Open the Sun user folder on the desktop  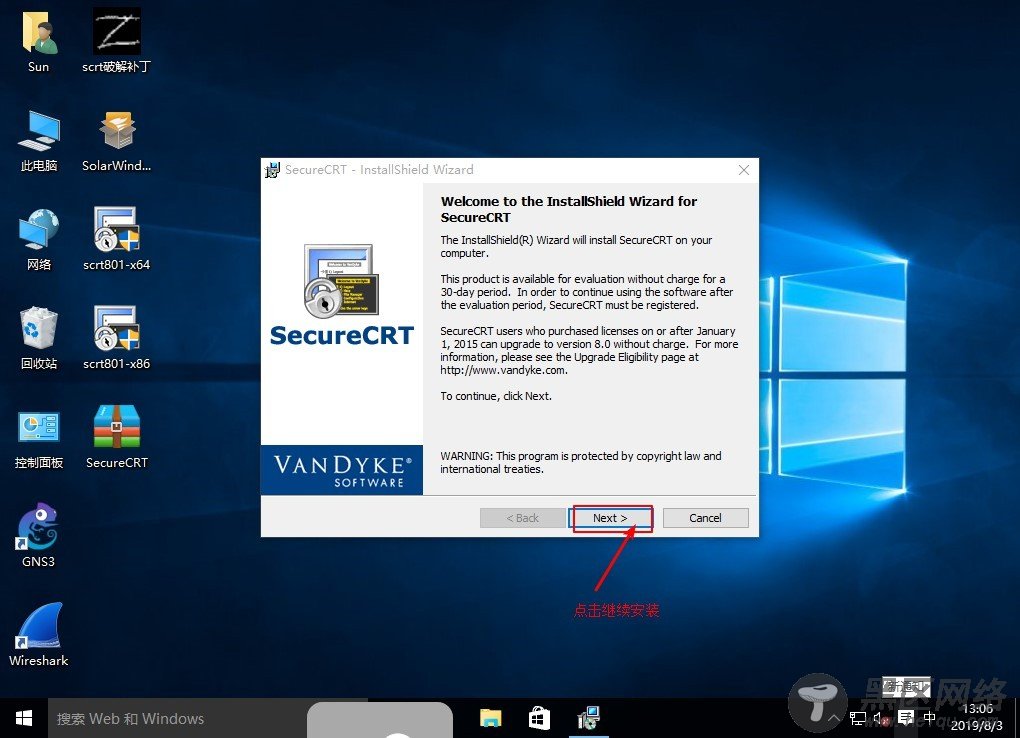[38, 41]
